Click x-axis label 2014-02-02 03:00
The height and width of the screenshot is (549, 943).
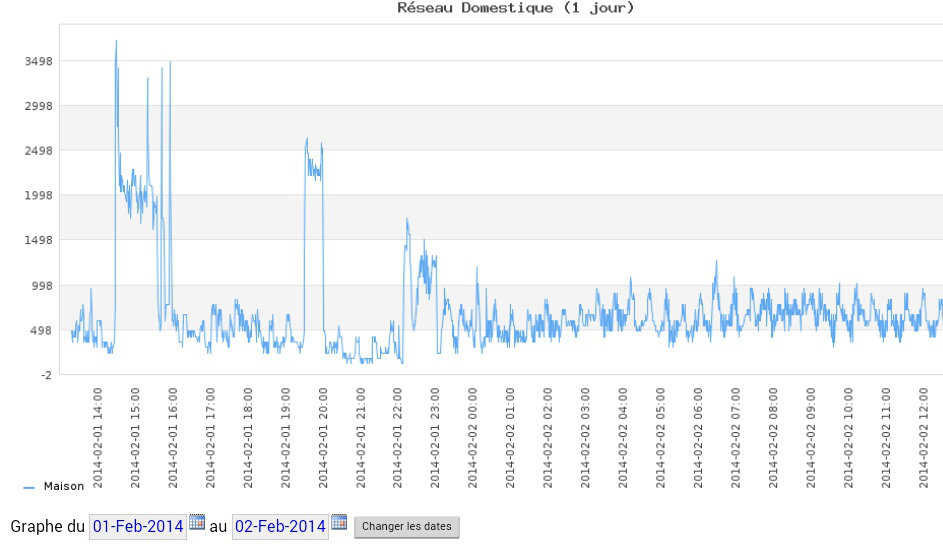pyautogui.click(x=585, y=438)
